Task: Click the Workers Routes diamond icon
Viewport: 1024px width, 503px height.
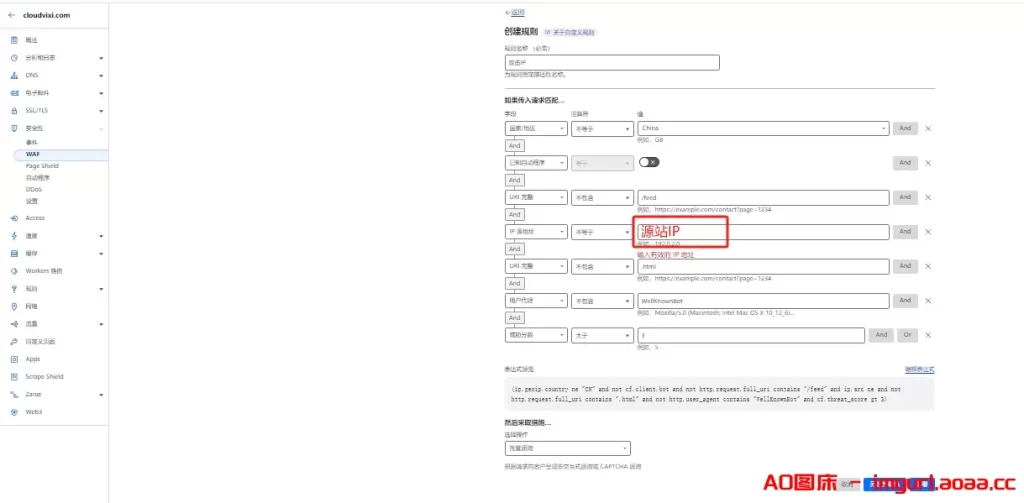Action: [14, 271]
